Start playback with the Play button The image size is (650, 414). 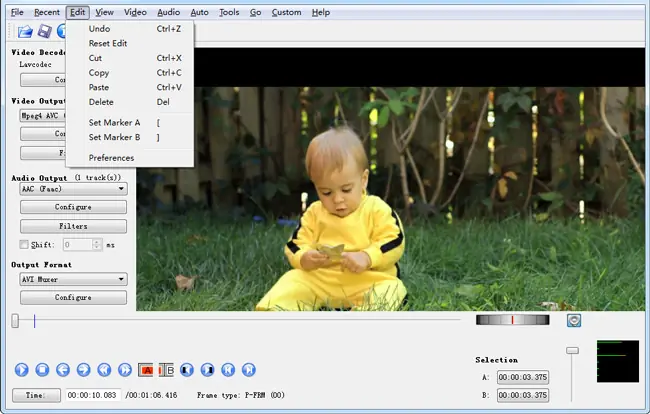coord(22,370)
